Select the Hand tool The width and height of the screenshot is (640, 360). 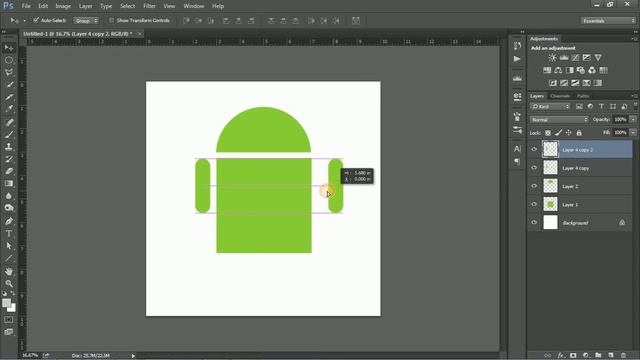[x=9, y=271]
